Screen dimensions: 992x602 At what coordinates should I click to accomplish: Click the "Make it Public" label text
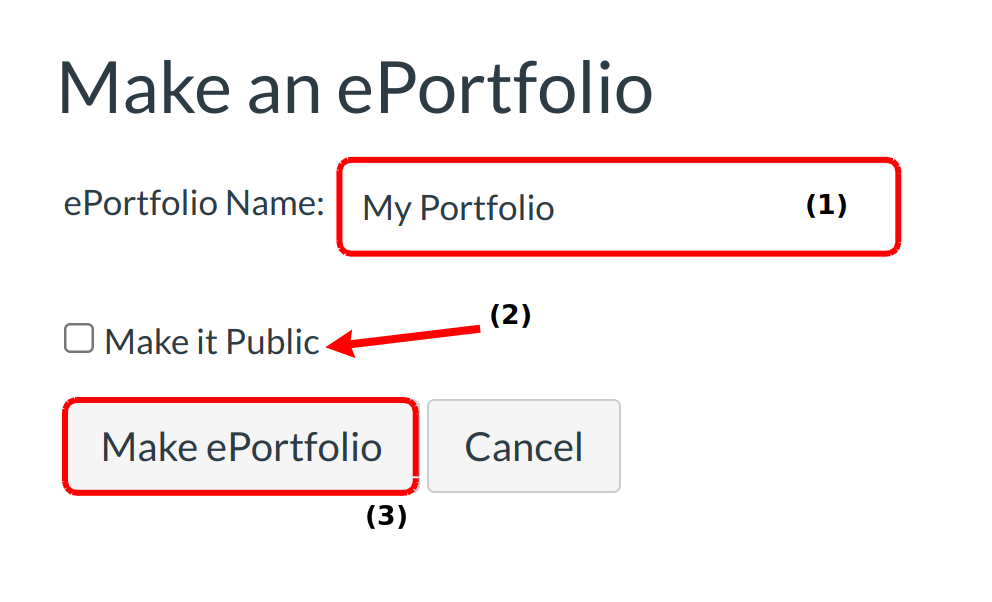(211, 342)
